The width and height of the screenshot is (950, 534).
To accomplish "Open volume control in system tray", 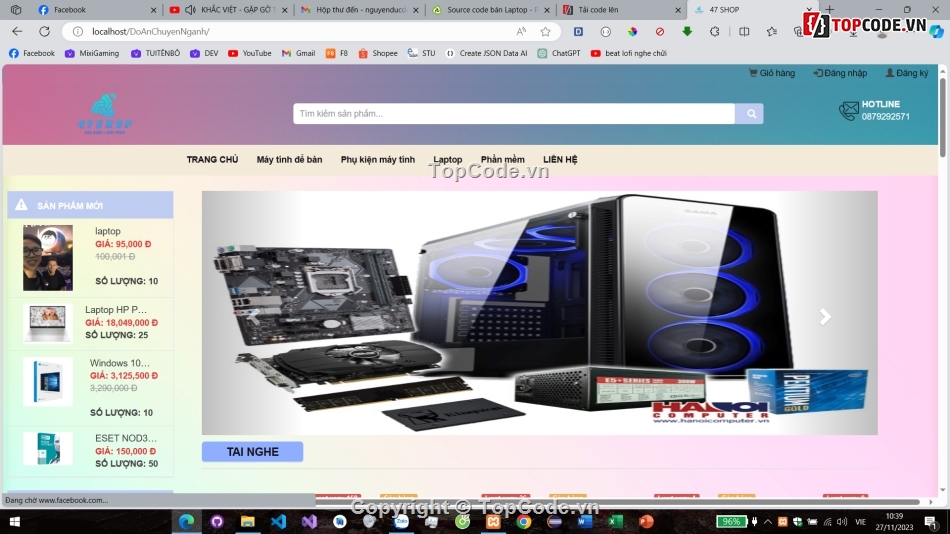I will (842, 522).
